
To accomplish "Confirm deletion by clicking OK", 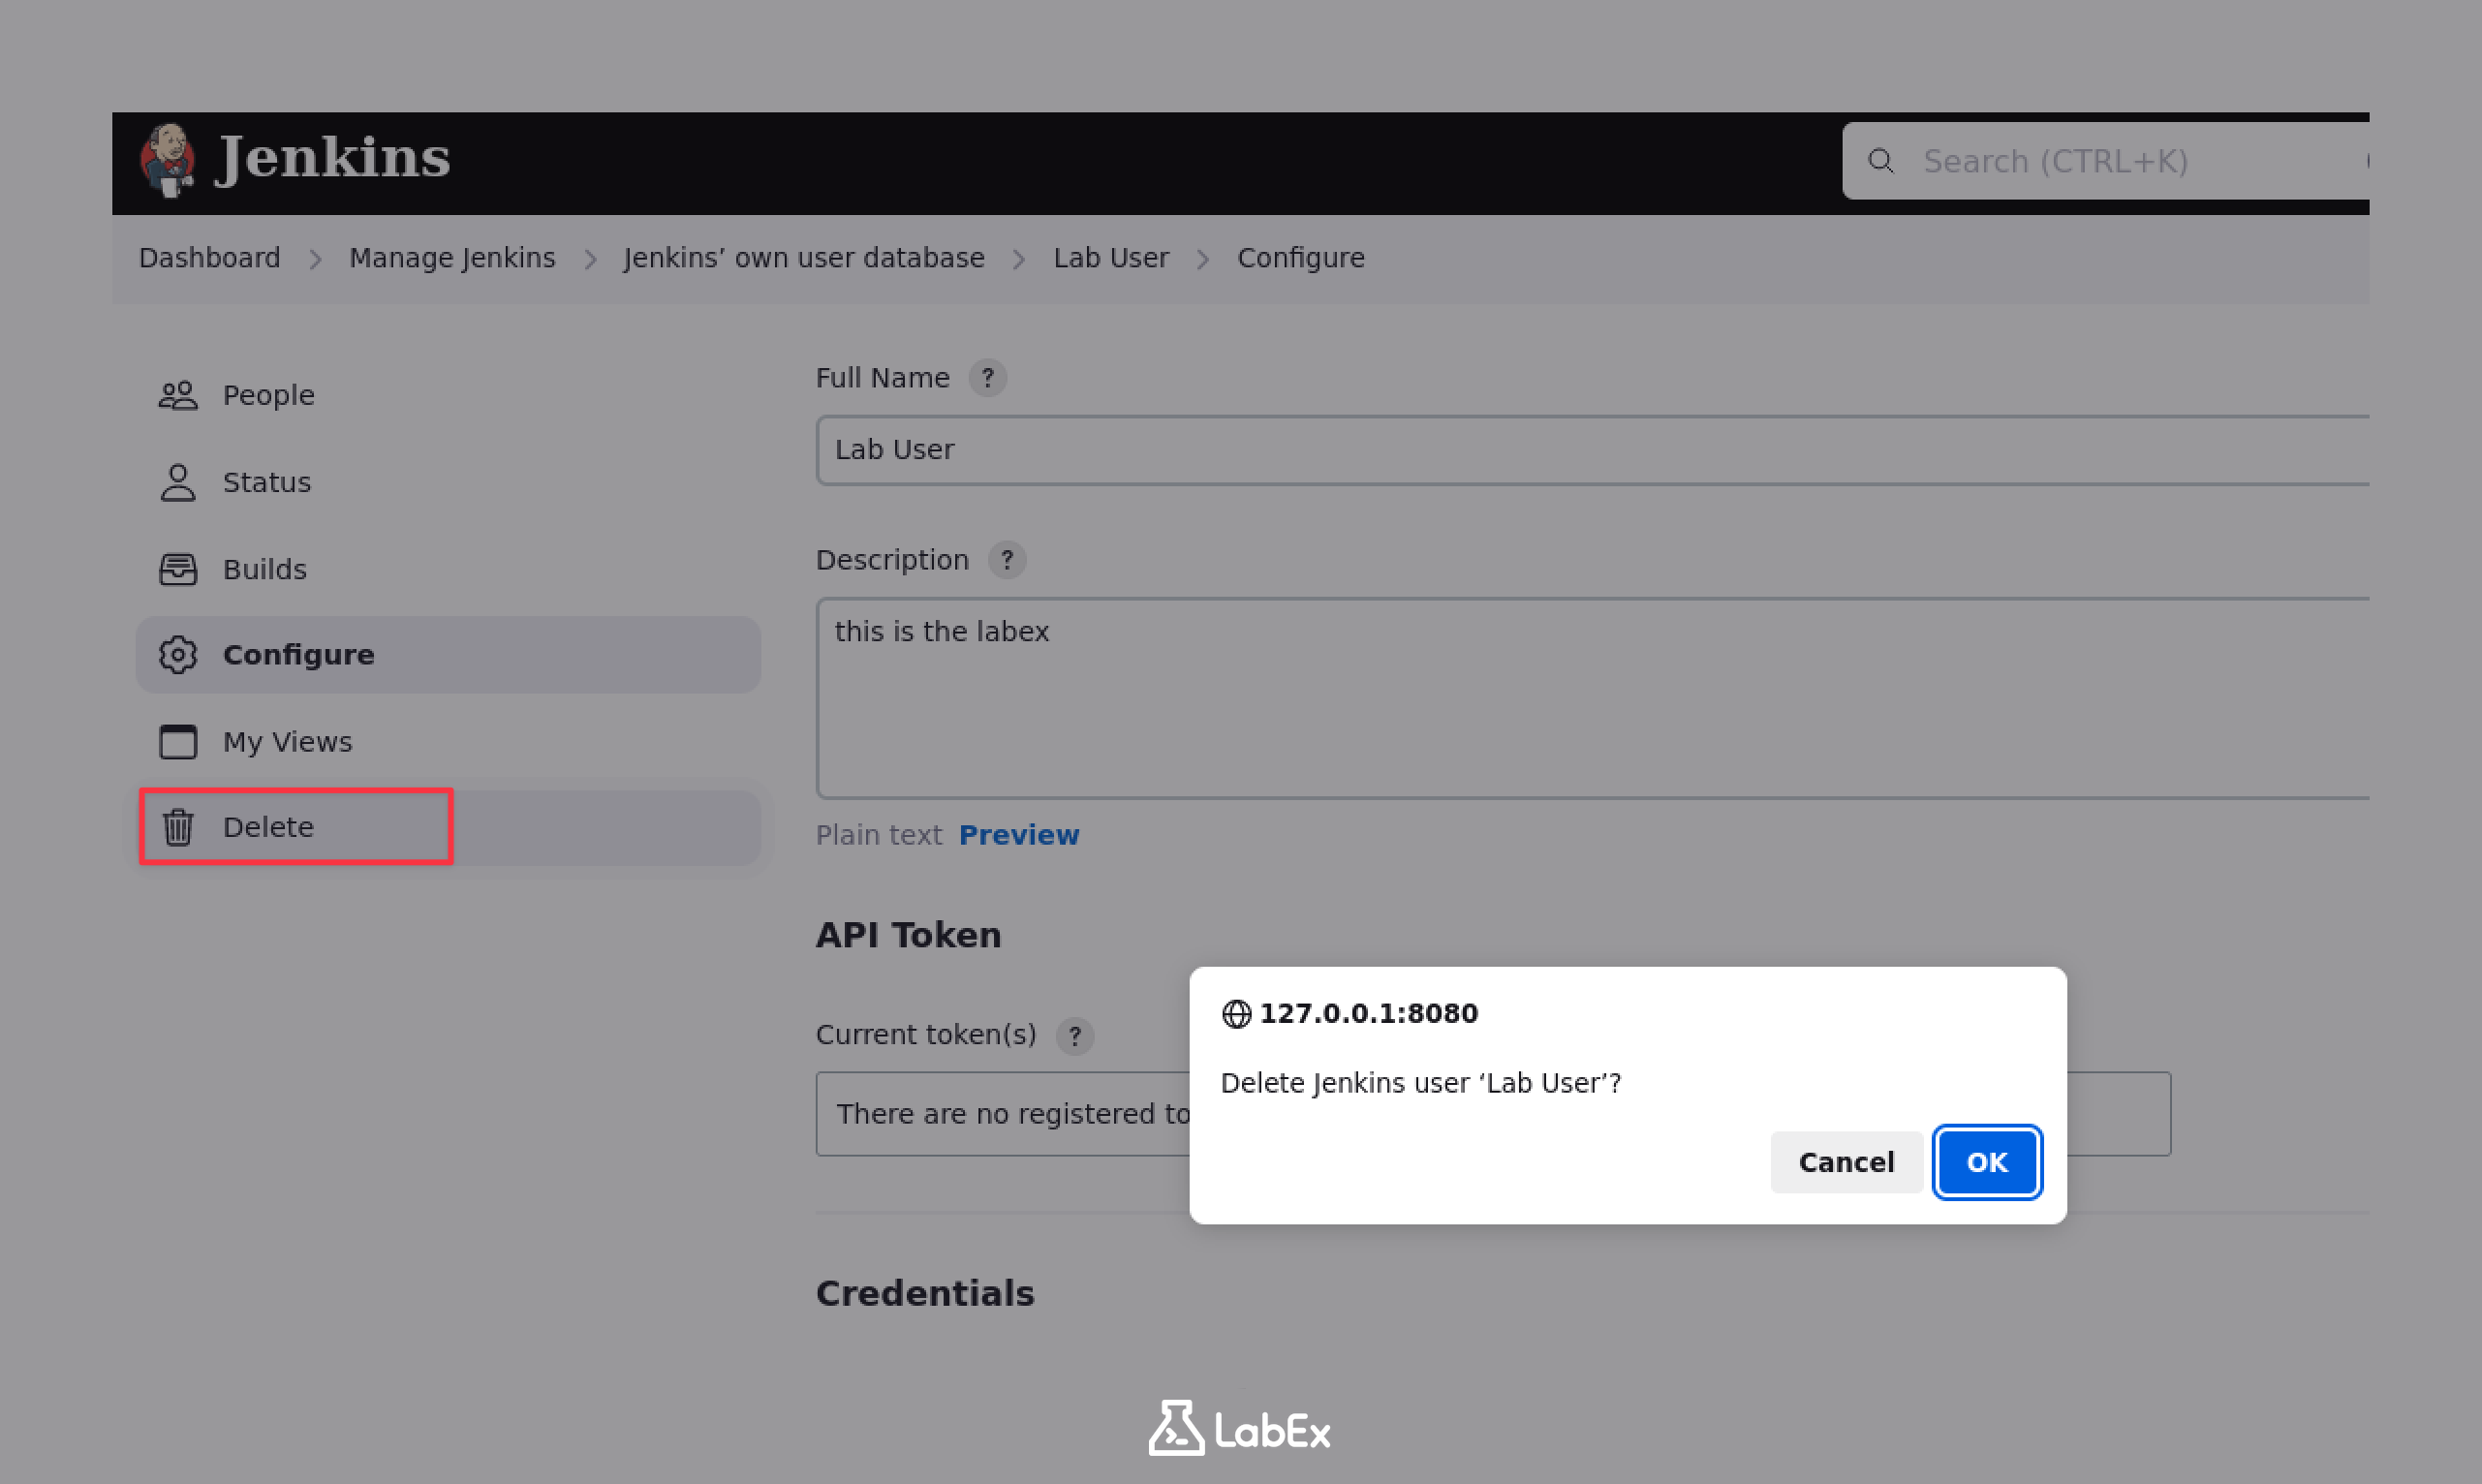I will [1986, 1162].
